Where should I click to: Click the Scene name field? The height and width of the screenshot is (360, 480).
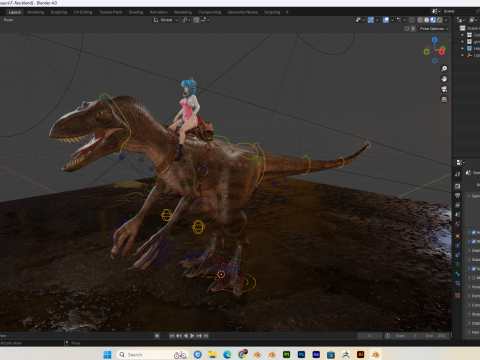click(461, 11)
